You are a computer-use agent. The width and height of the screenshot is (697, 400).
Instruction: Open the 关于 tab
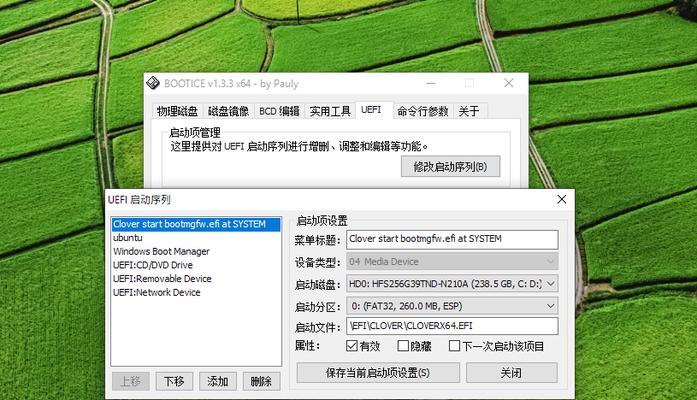[469, 111]
